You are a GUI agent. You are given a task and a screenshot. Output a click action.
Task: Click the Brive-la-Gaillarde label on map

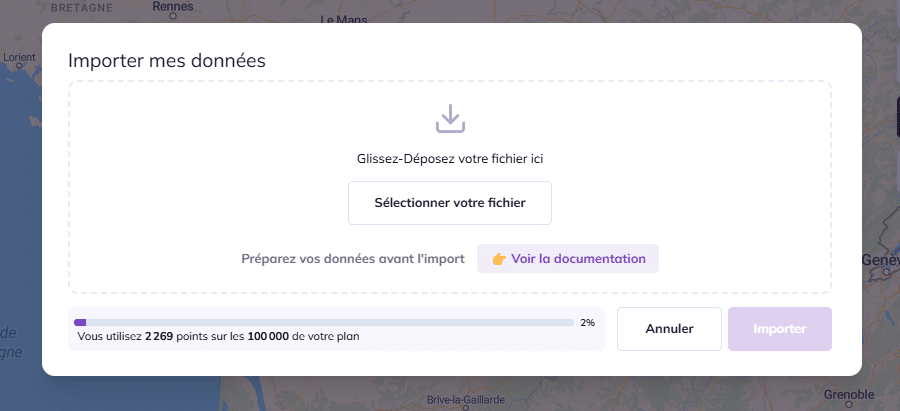click(466, 400)
